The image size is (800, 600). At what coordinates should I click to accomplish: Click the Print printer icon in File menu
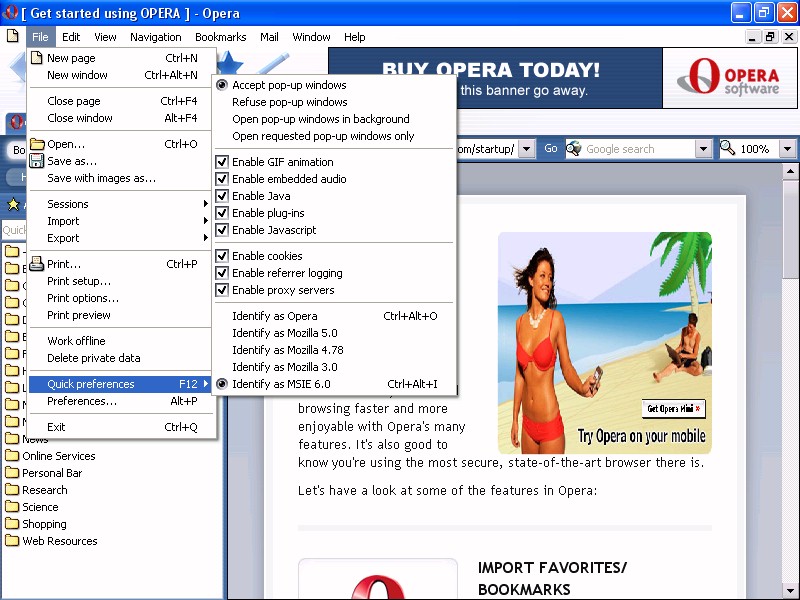[x=37, y=264]
